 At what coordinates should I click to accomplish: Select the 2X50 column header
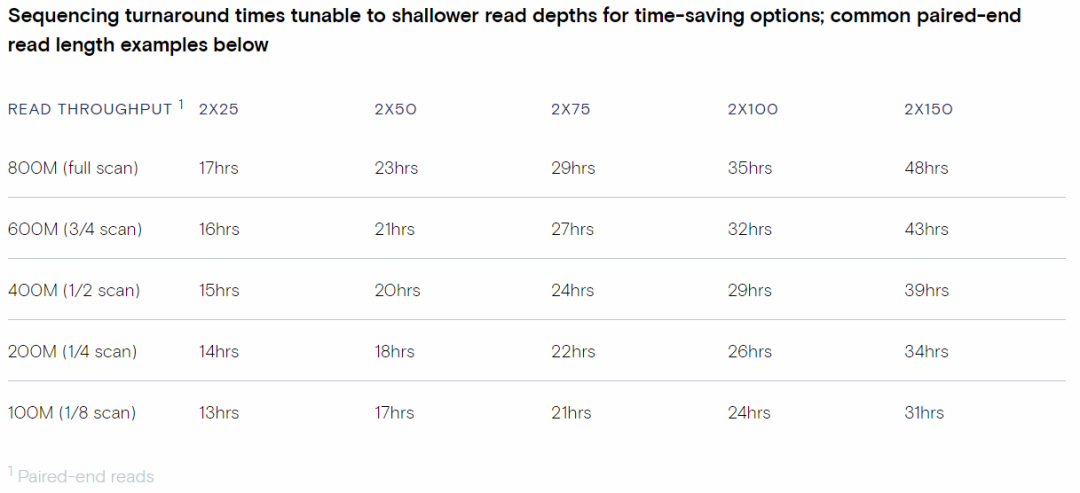[395, 110]
